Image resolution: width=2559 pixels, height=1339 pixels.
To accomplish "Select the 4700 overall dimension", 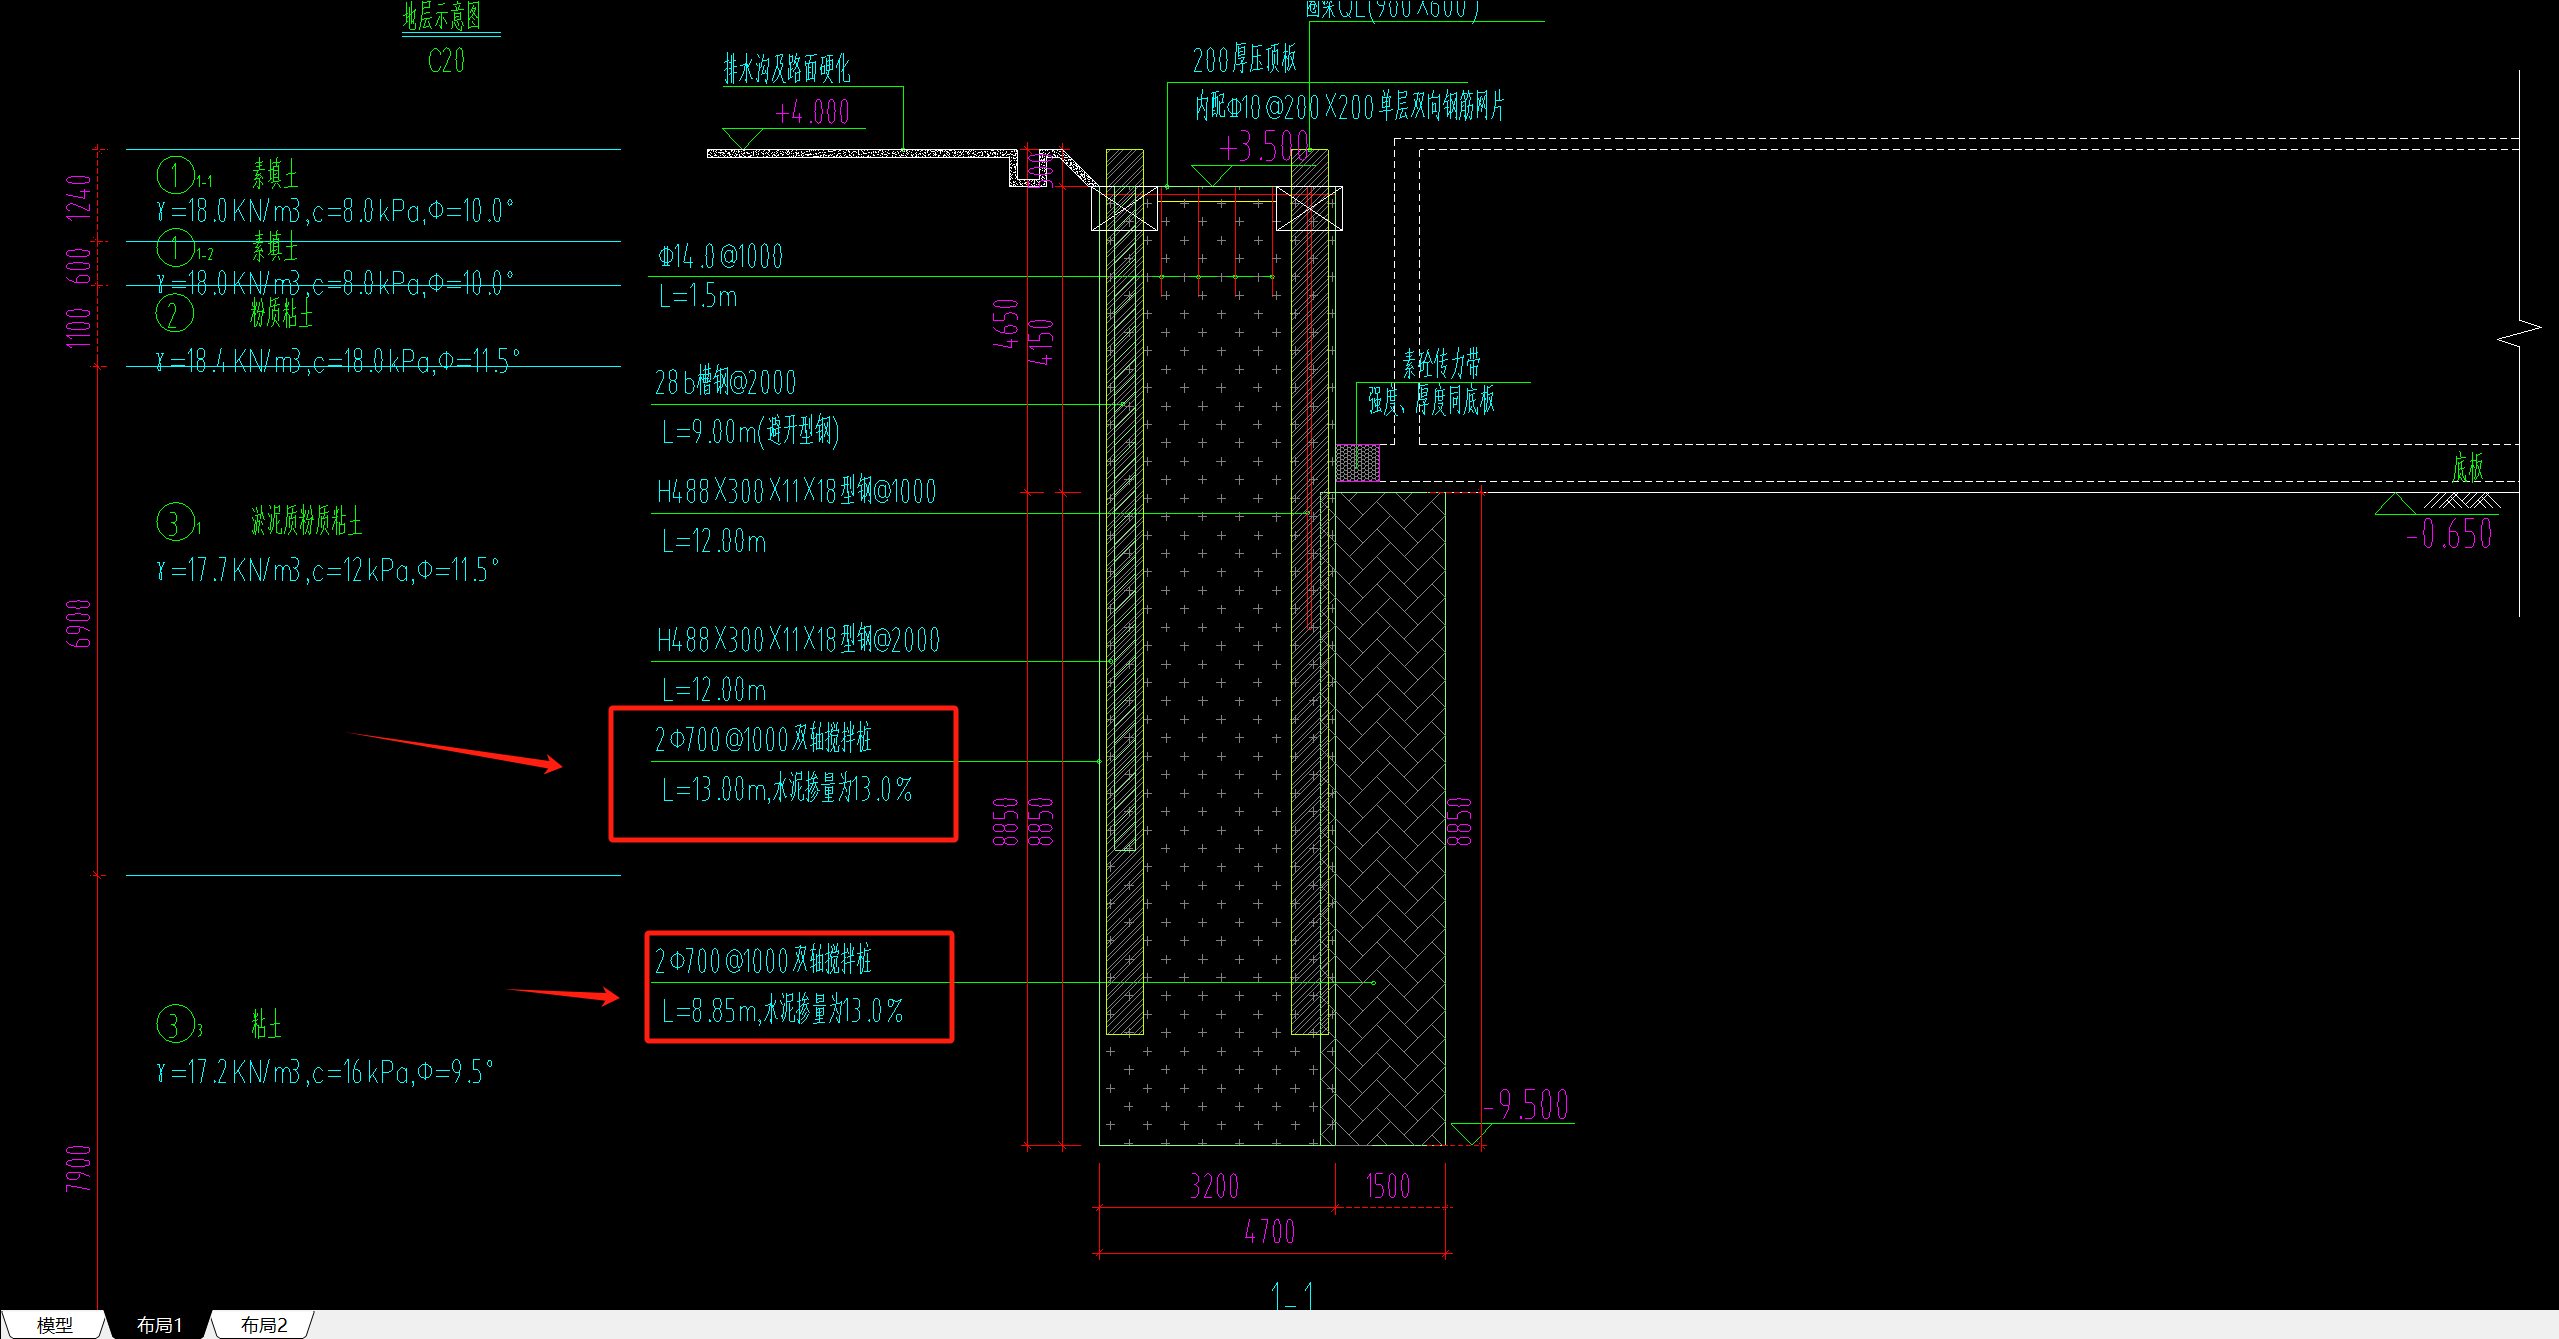I will [x=1269, y=1232].
